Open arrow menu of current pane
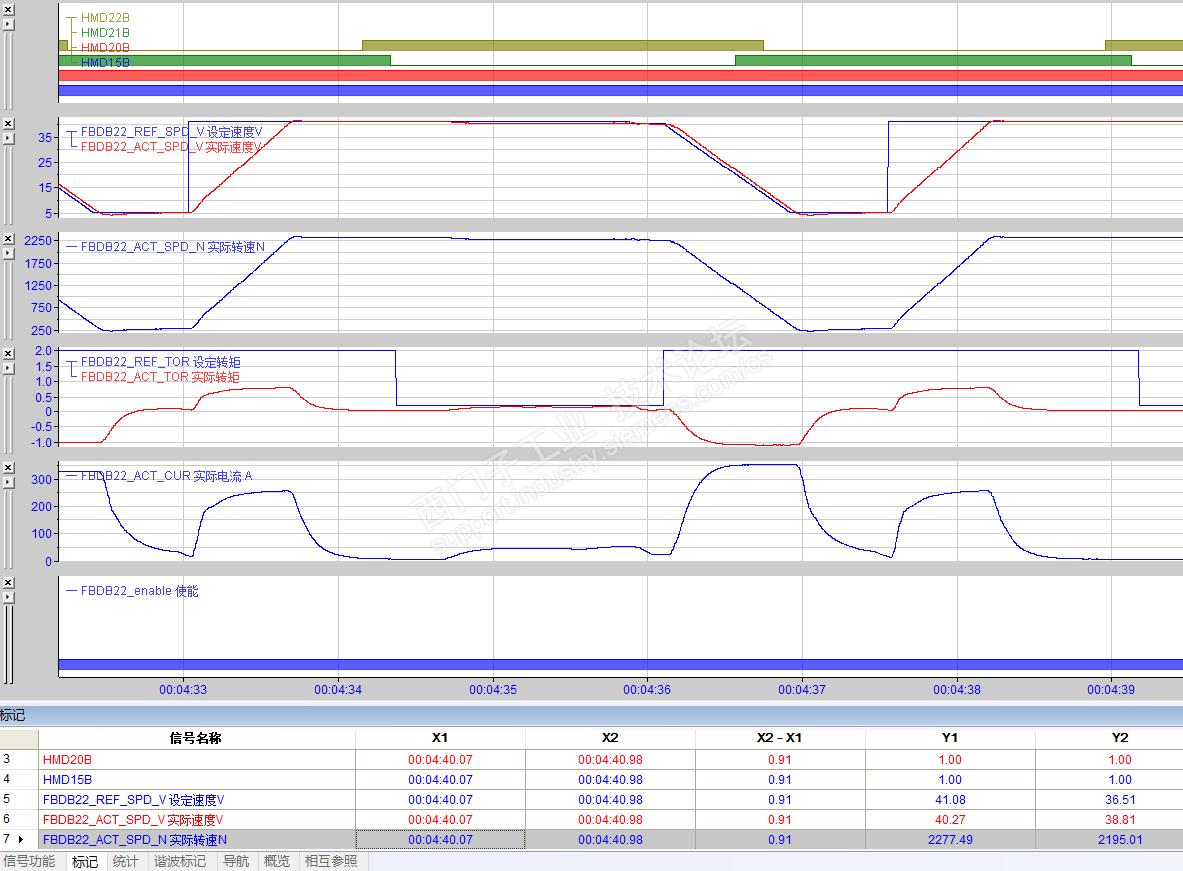This screenshot has width=1183, height=871. [8, 482]
